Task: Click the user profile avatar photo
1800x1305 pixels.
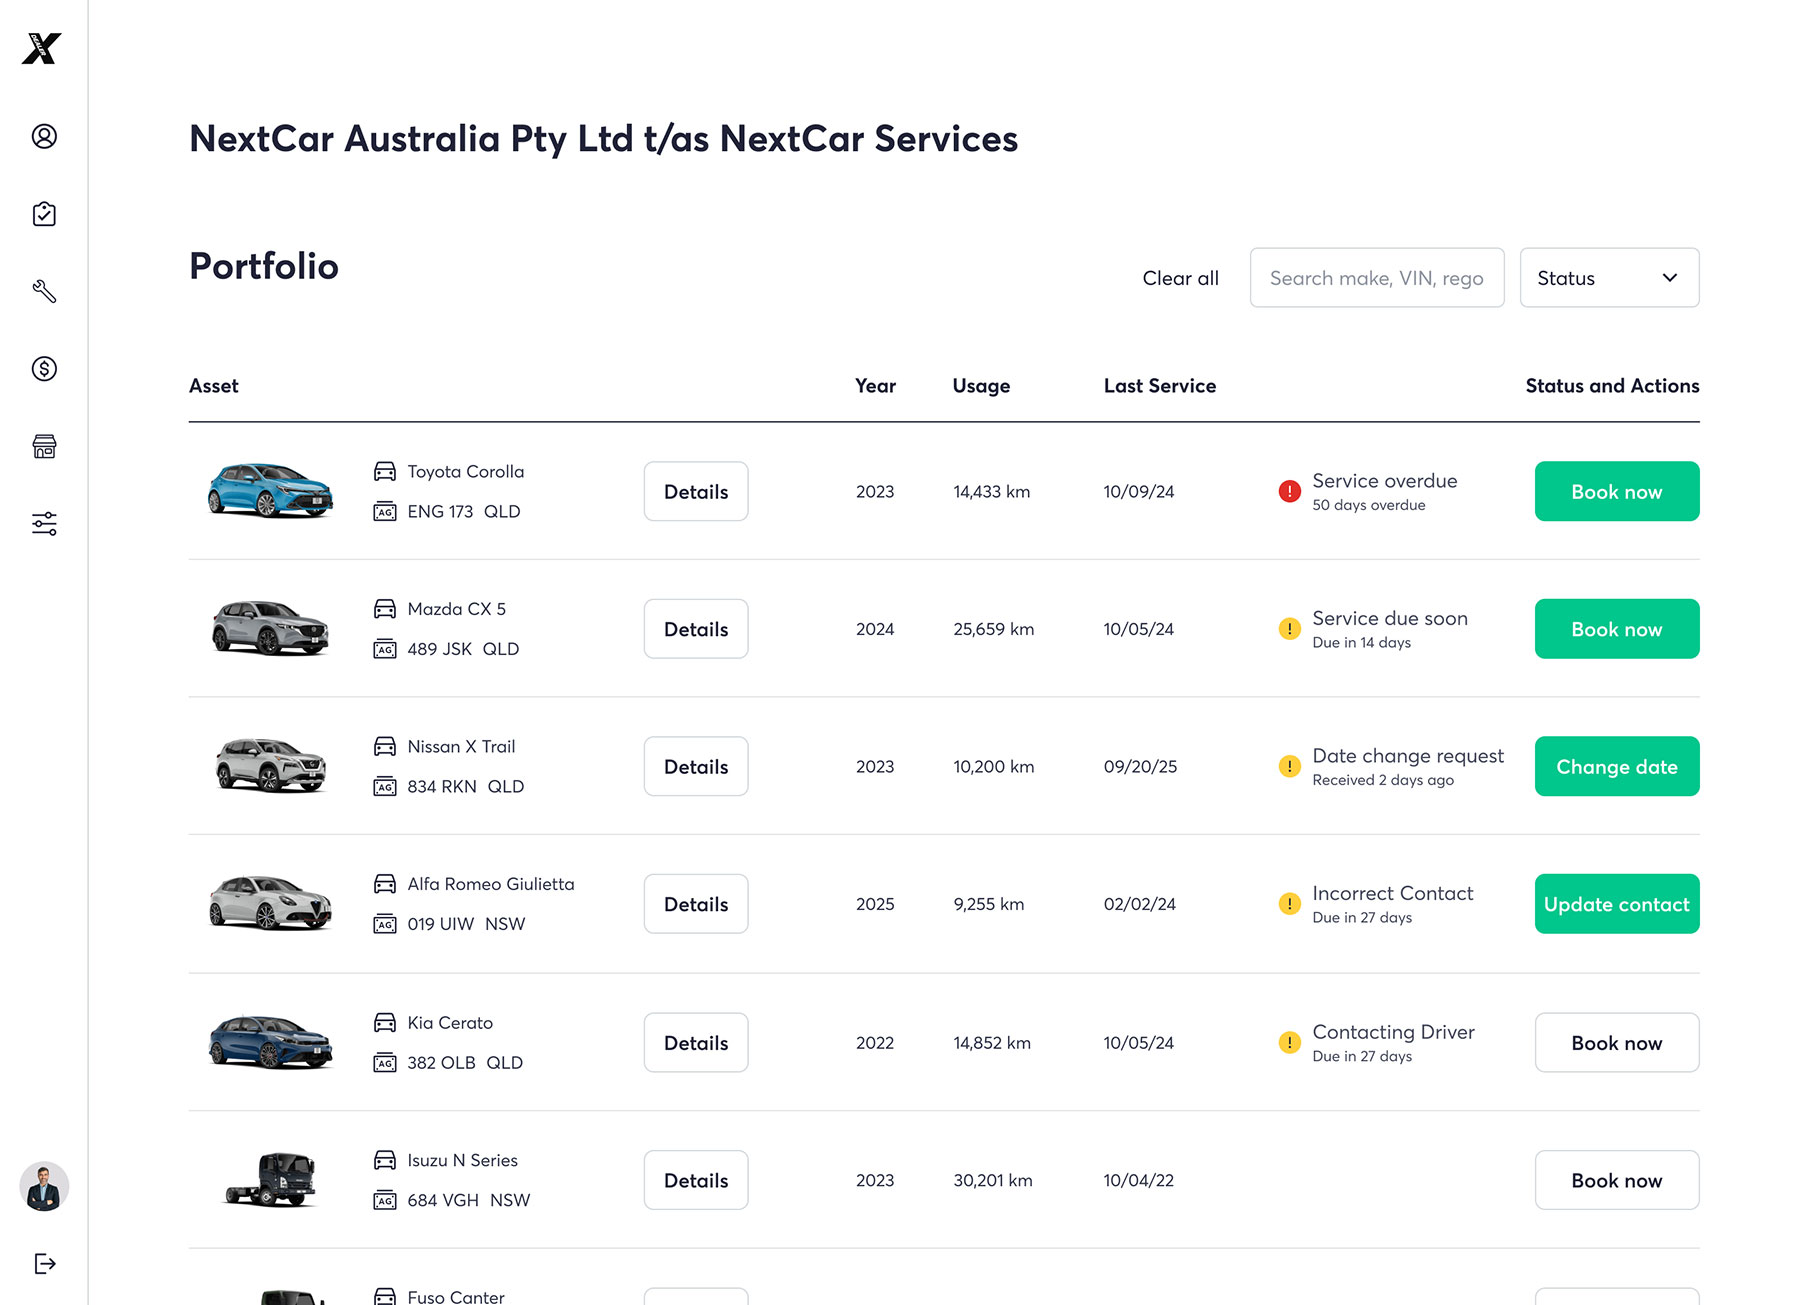Action: tap(44, 1187)
